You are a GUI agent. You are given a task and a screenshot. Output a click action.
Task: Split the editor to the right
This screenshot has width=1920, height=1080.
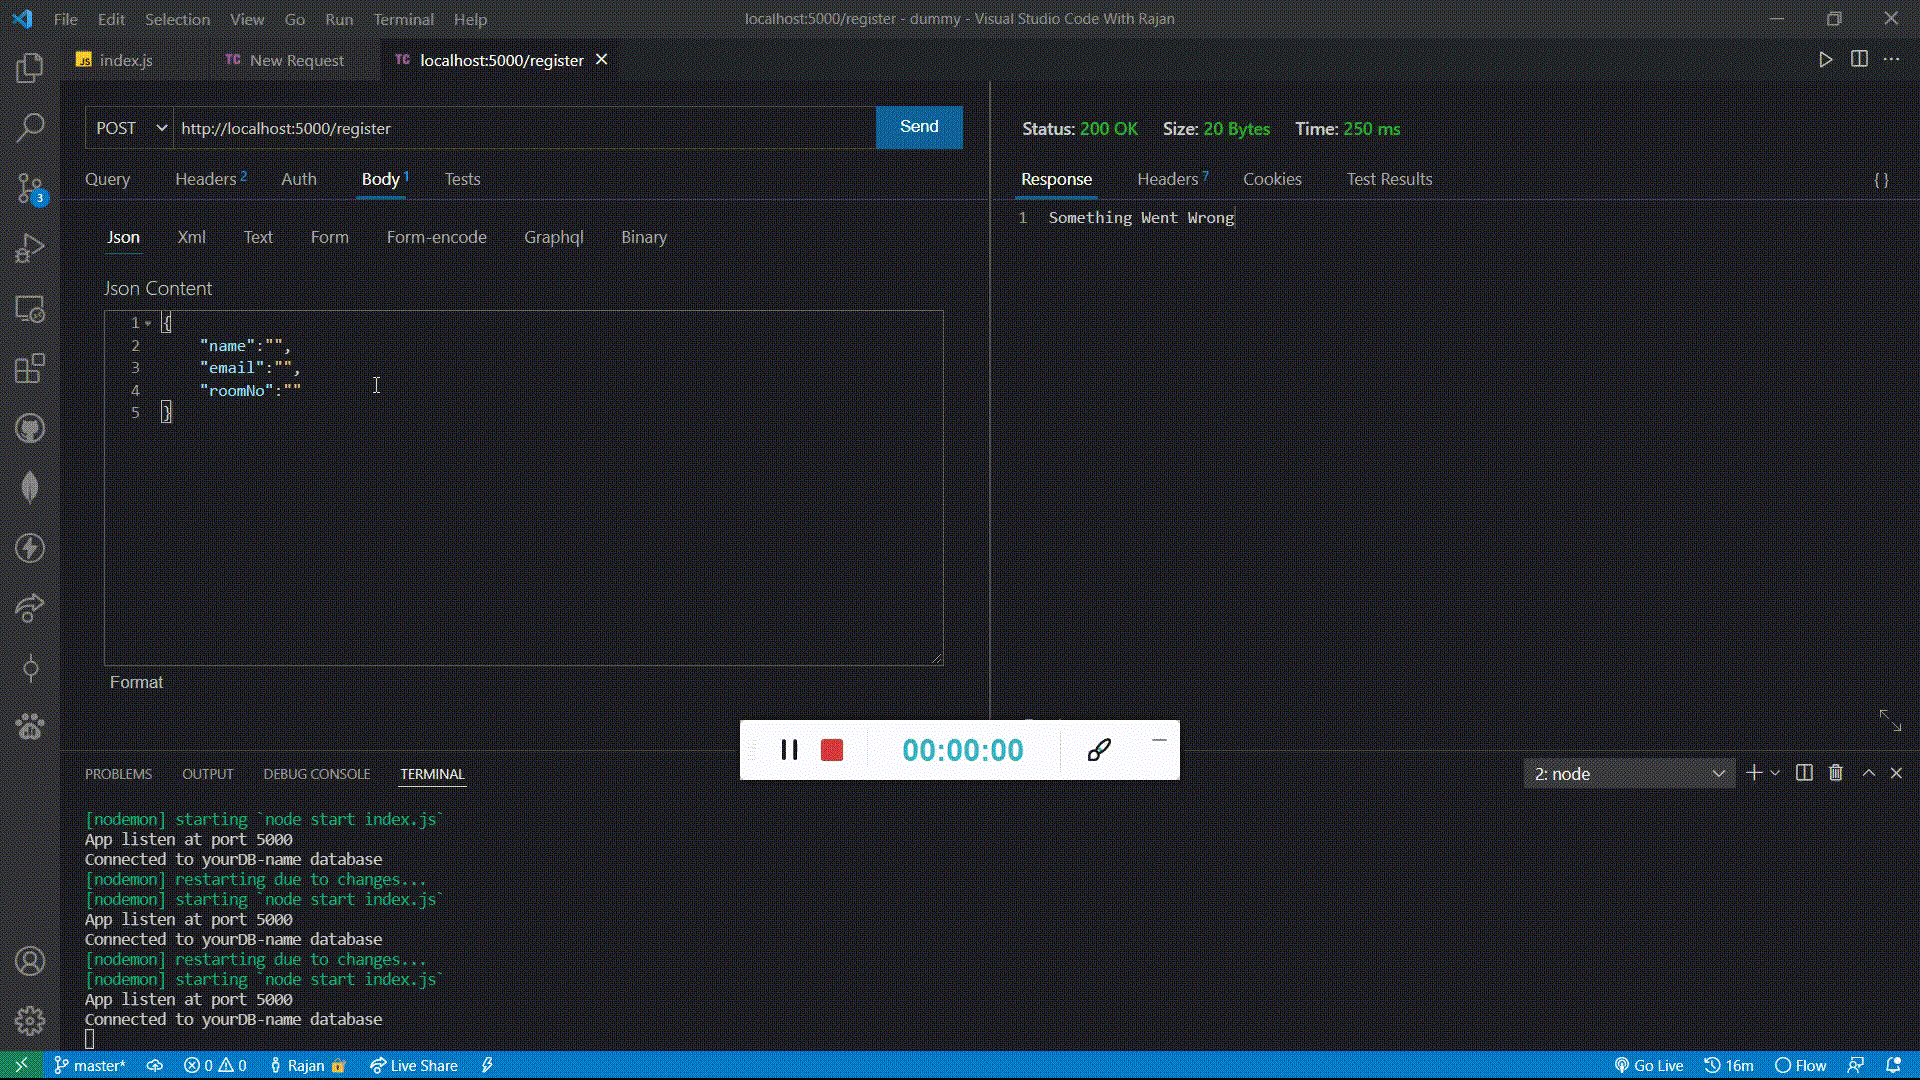point(1859,60)
